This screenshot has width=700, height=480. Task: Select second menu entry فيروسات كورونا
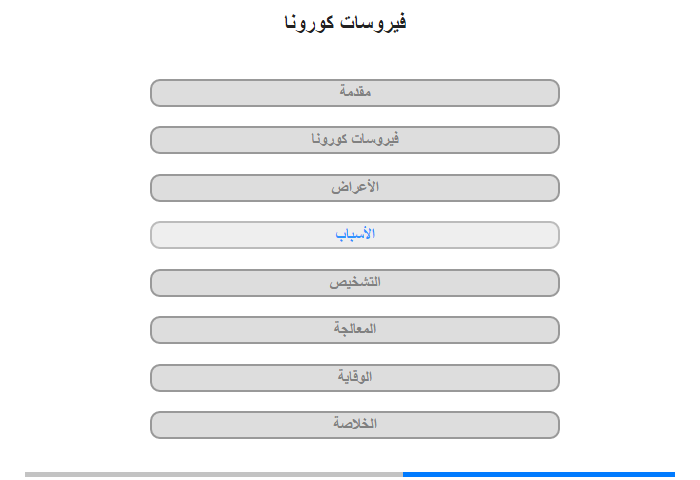coord(354,140)
